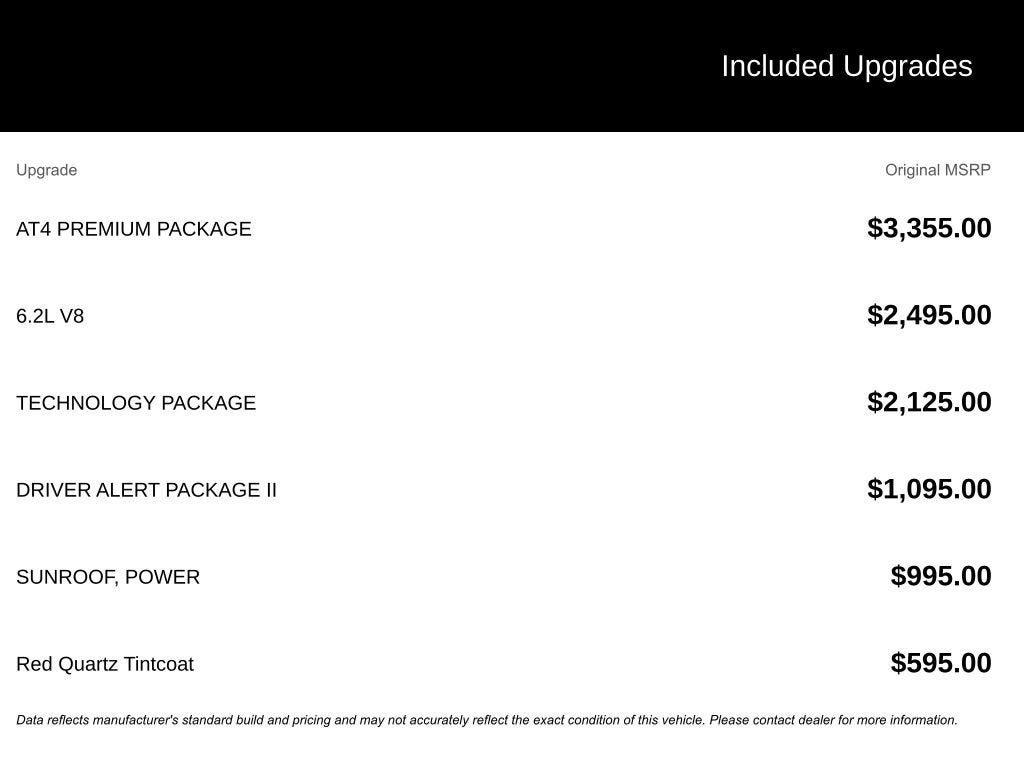Image resolution: width=1024 pixels, height=768 pixels.
Task: Click the "Please contact dealer" sentence
Action: [x=833, y=720]
